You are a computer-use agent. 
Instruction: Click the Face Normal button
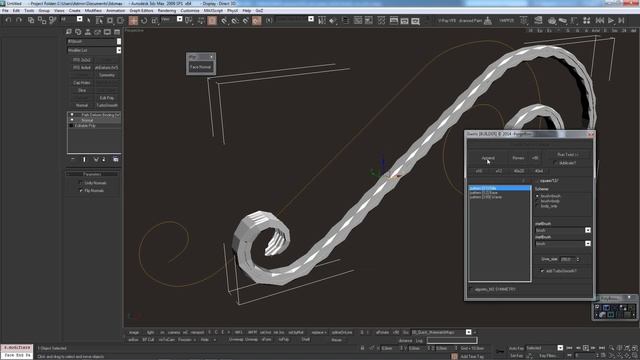click(201, 67)
